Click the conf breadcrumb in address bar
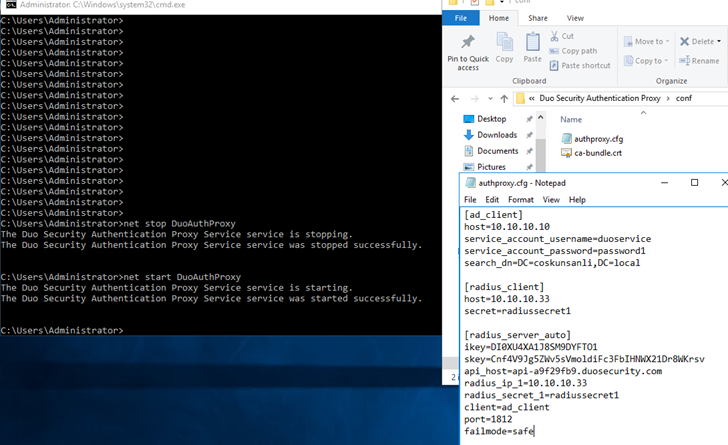 click(x=683, y=98)
